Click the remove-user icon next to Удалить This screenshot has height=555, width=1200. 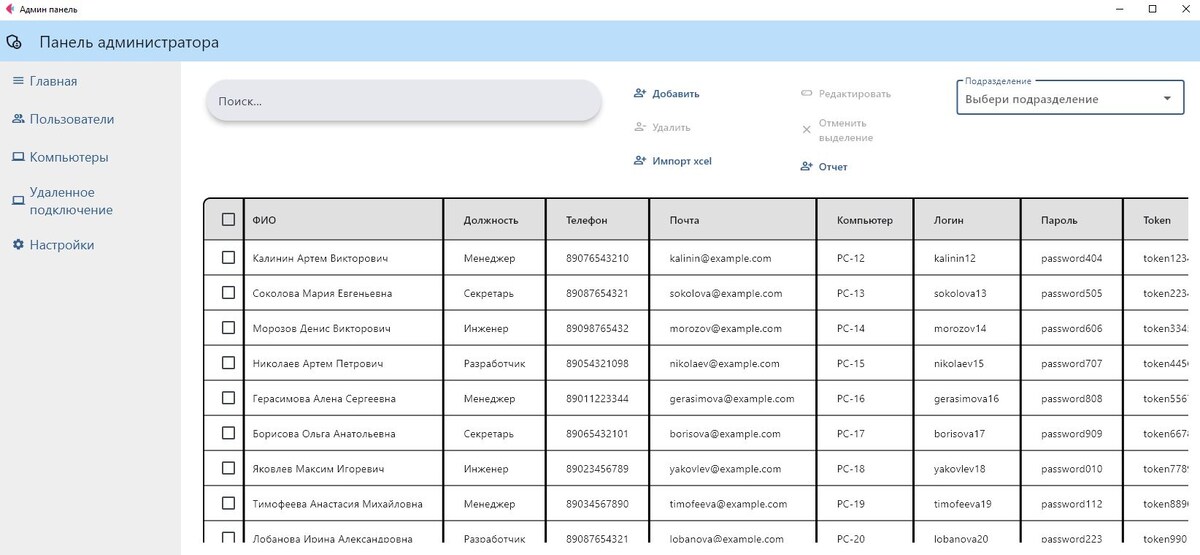pos(640,127)
